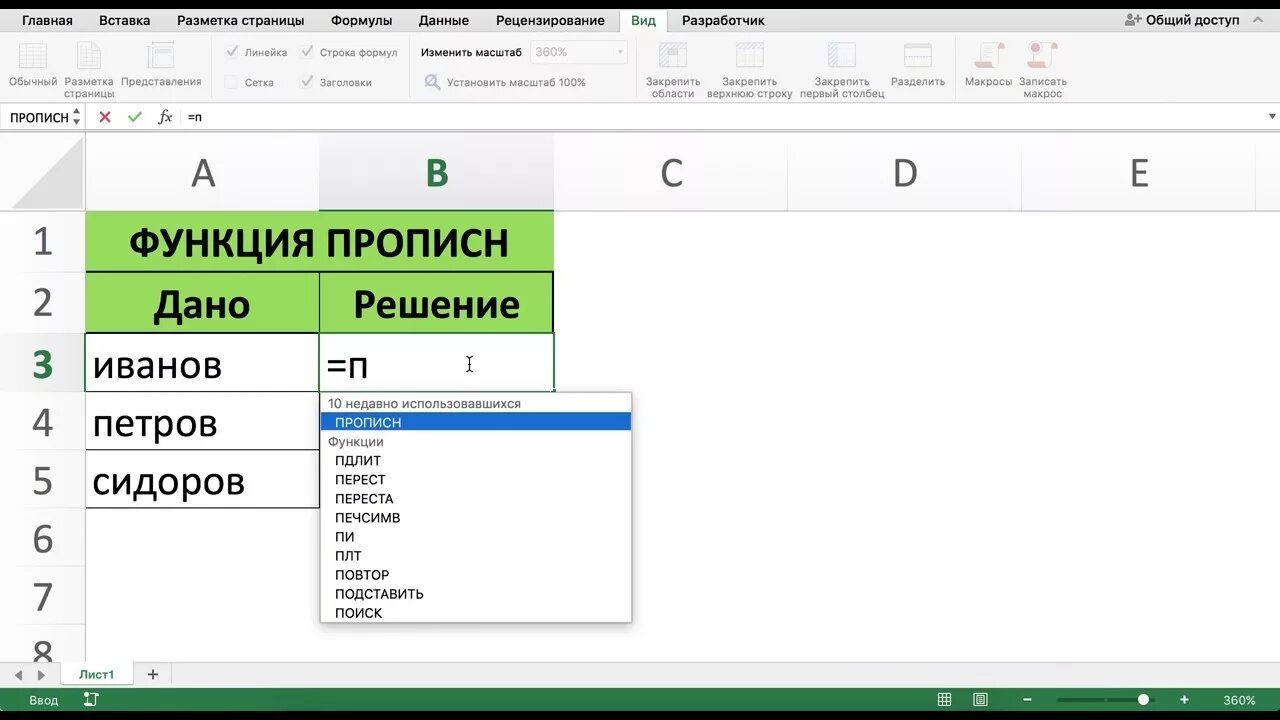Click Закрепить области freeze panes icon
Image resolution: width=1280 pixels, height=720 pixels.
[x=672, y=56]
